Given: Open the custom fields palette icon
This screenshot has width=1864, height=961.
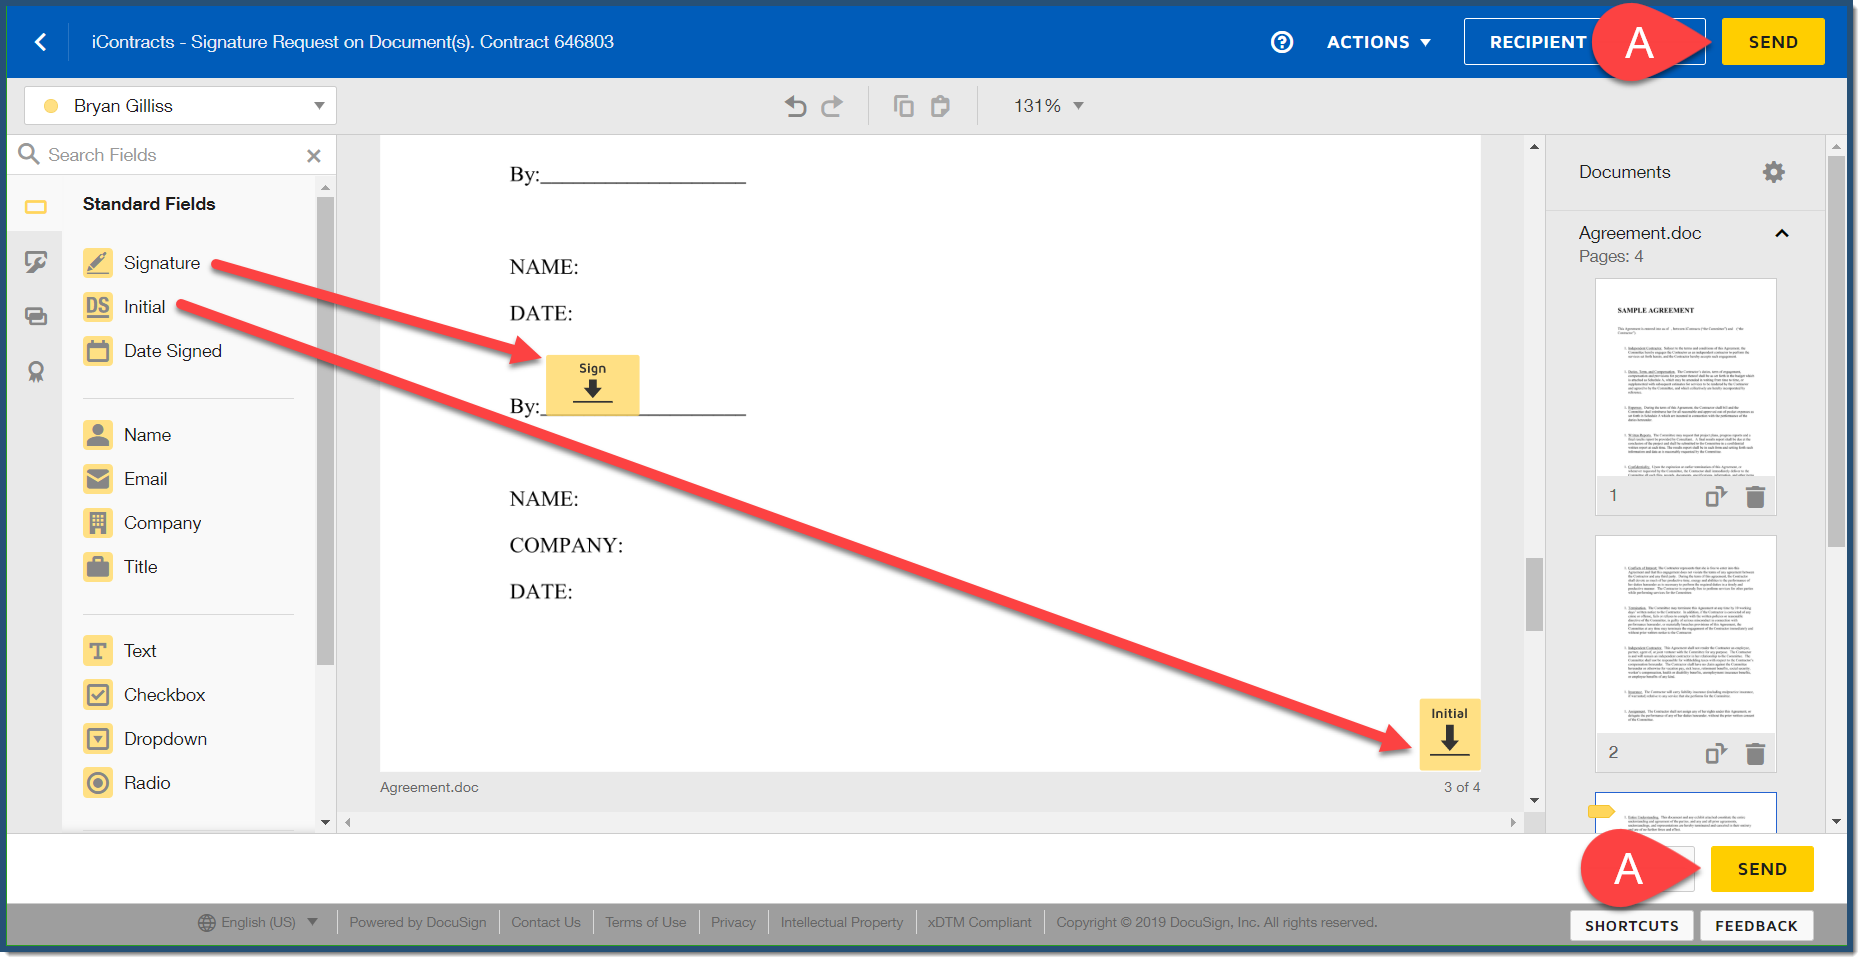Looking at the screenshot, I should (x=36, y=262).
